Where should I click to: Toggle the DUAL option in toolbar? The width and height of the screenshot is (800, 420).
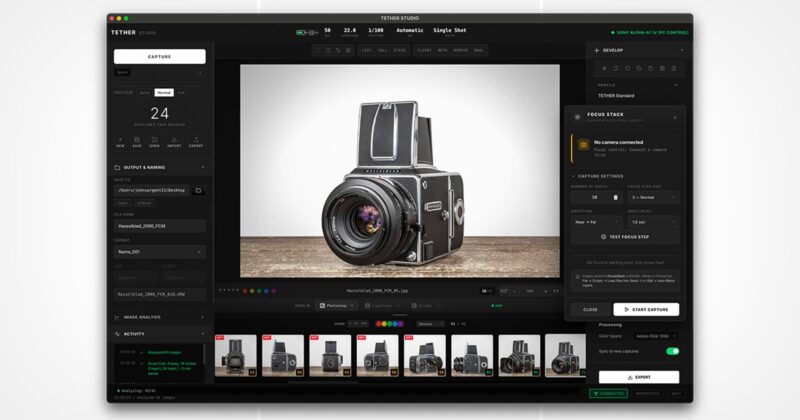tap(479, 50)
